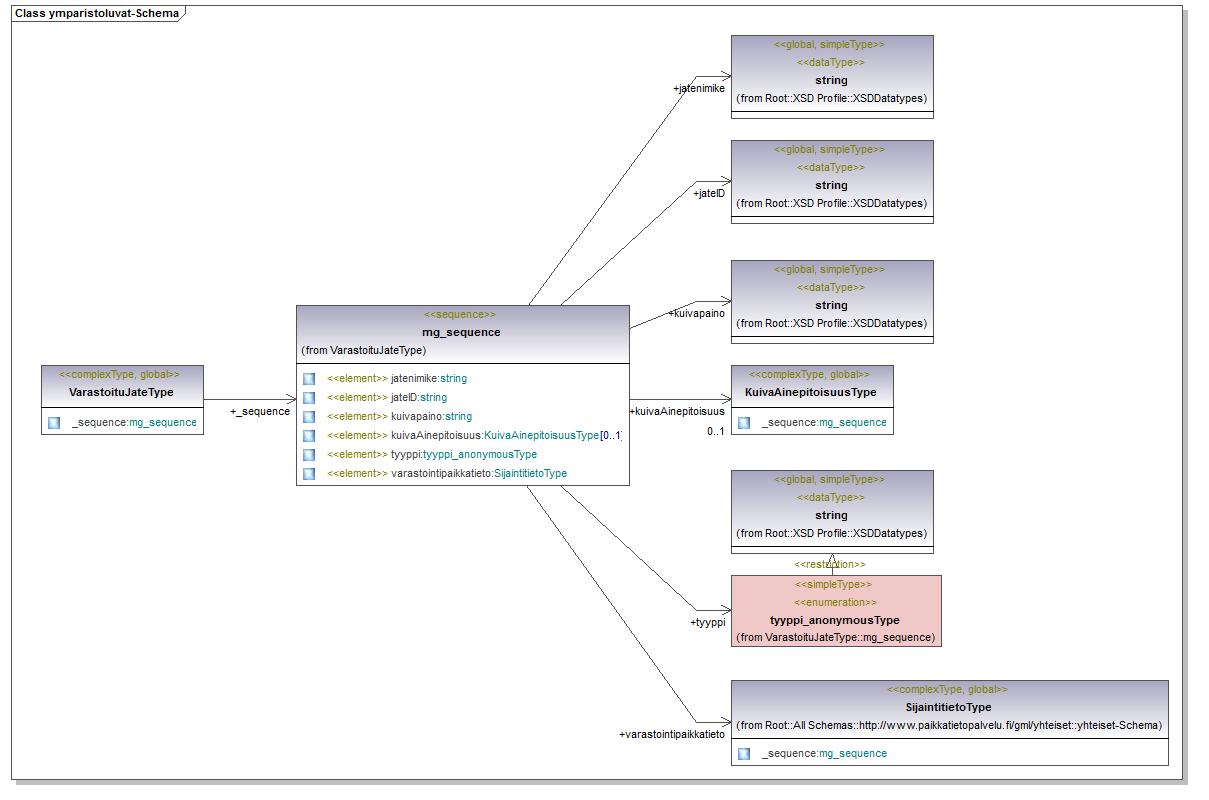Select the 'varastointipaikkatieto:SijaintitietoType' attribute text
1209x800 pixels.
click(479, 473)
